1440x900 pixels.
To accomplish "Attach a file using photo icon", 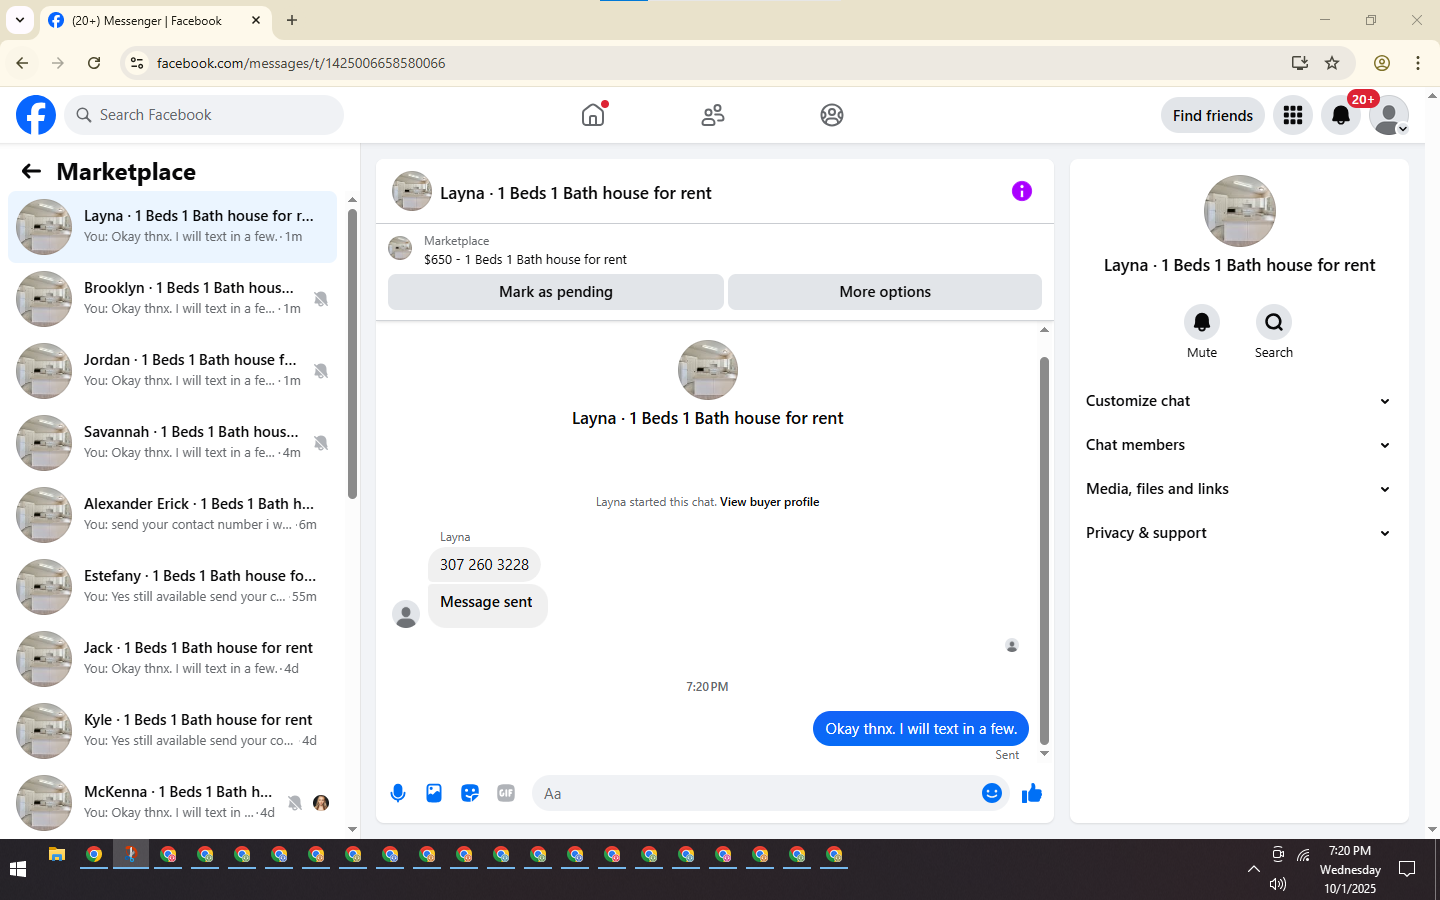I will click(434, 793).
